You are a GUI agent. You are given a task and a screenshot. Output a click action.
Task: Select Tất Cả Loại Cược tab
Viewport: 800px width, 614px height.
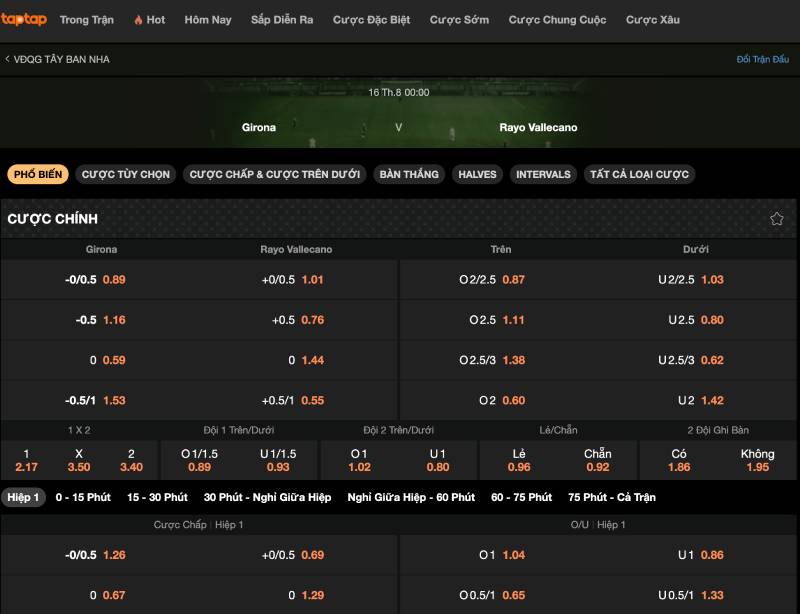(639, 174)
